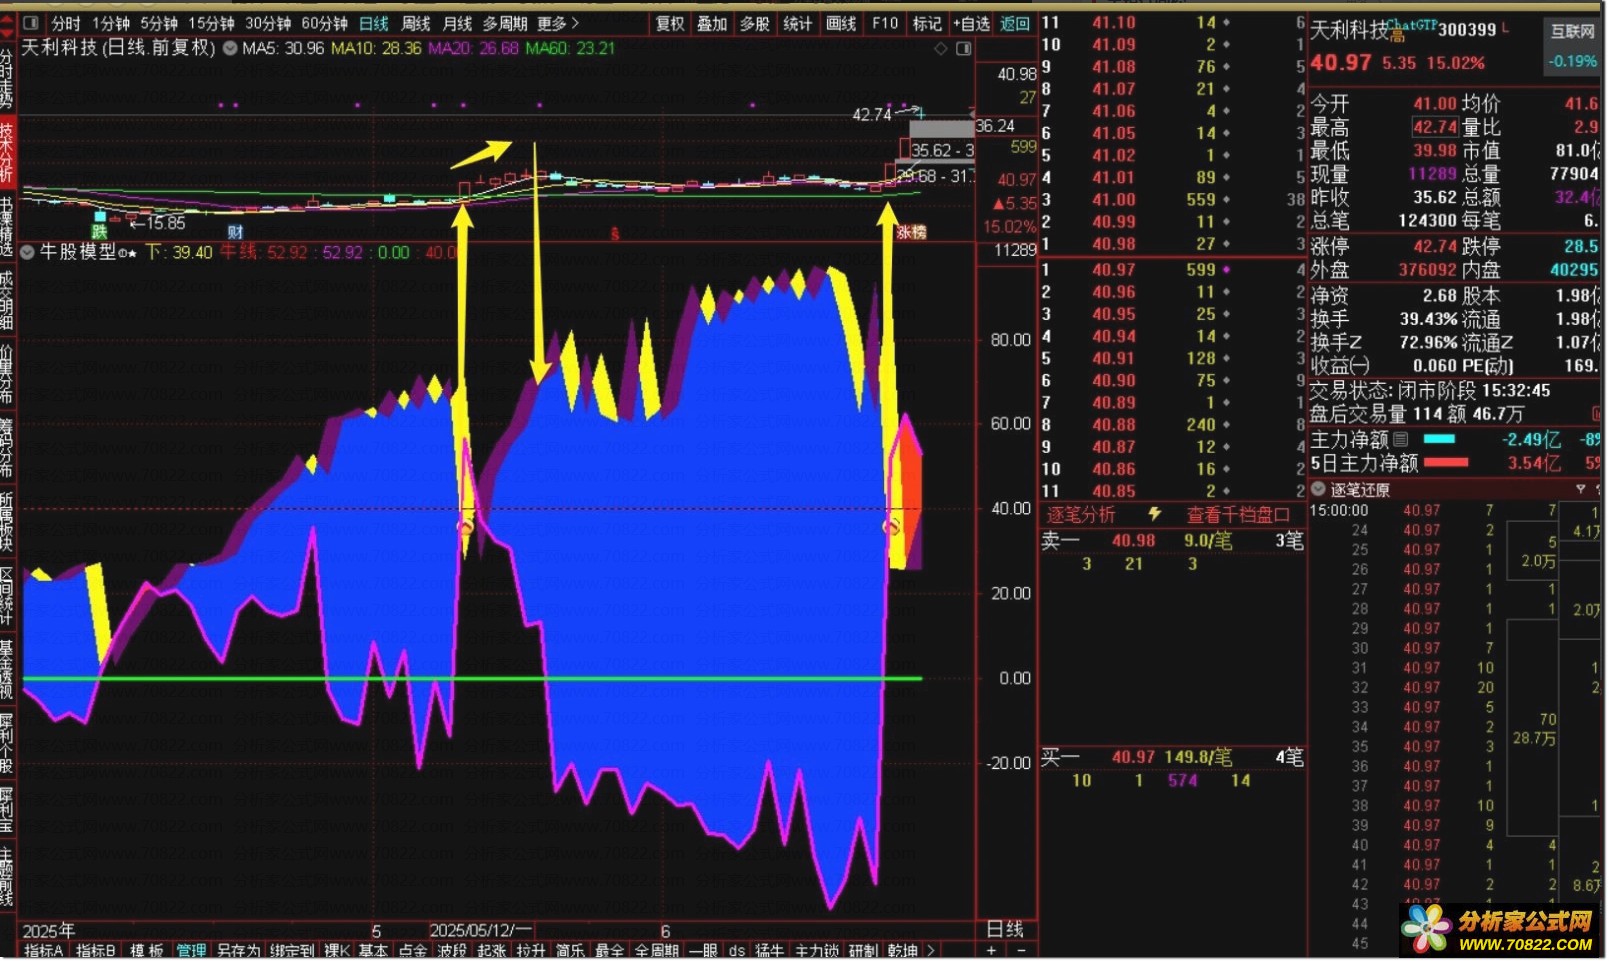Screen dimensions: 1609x961
Task: Click the 日线 label at chart corner
Action: pos(1005,929)
